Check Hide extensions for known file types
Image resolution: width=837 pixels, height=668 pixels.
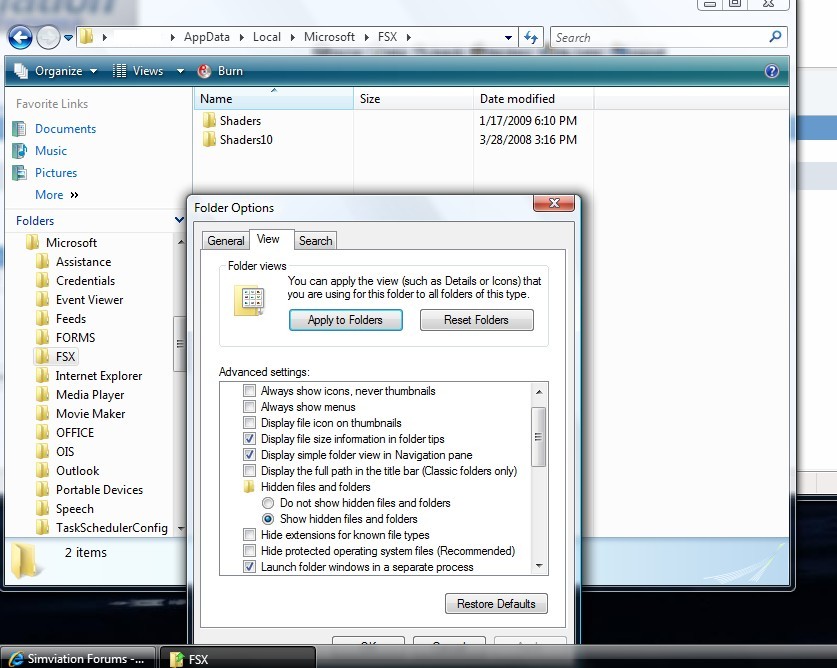250,535
